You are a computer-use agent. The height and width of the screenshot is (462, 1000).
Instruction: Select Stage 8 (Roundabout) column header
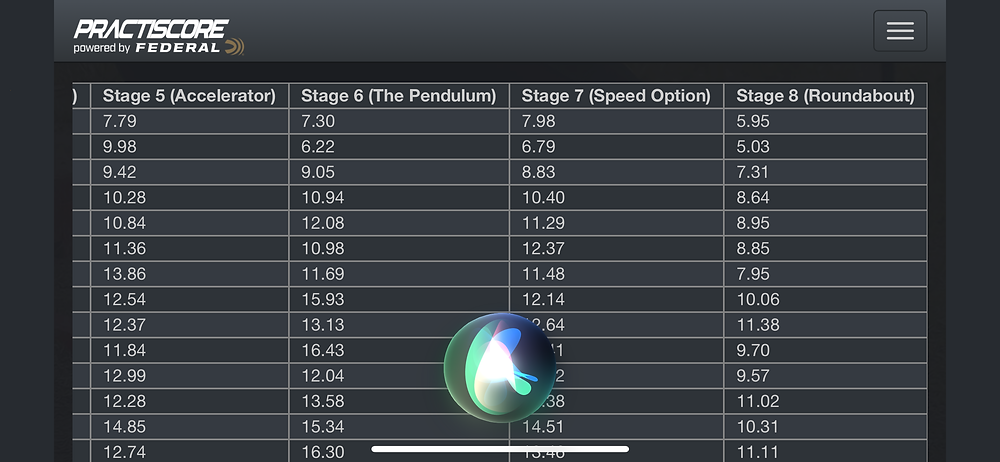pos(825,96)
